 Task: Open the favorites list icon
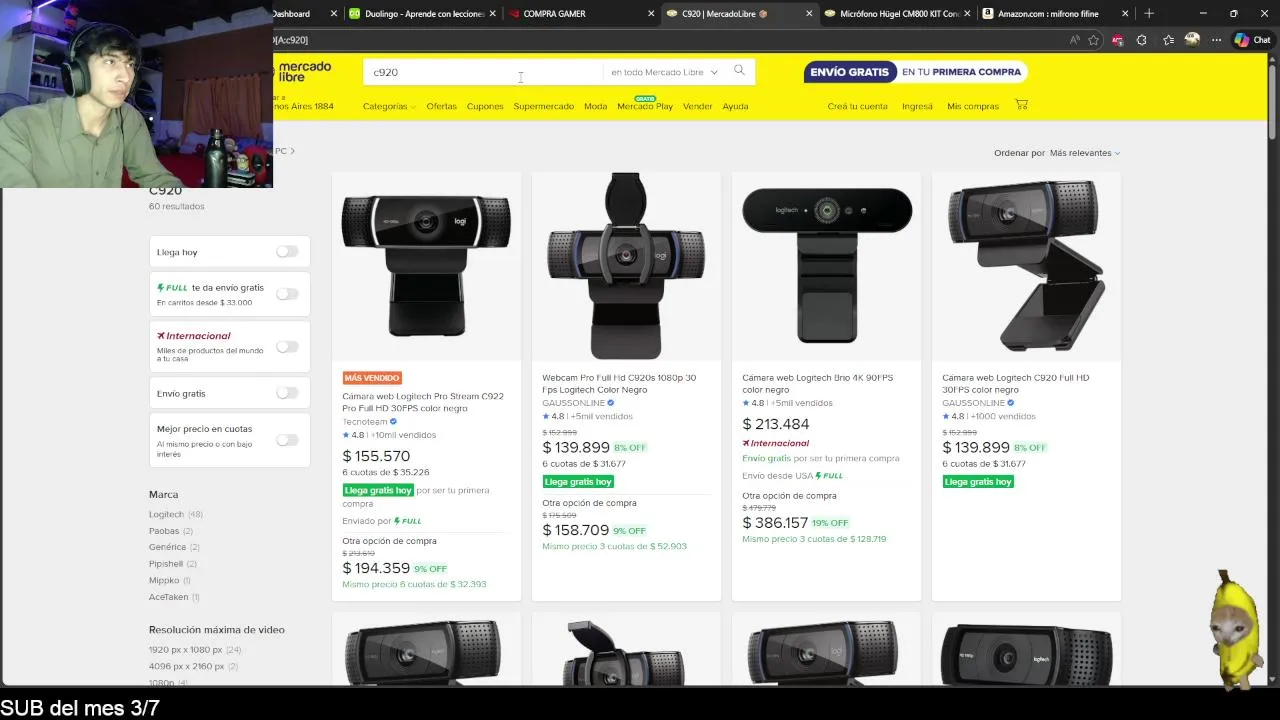coord(1168,40)
